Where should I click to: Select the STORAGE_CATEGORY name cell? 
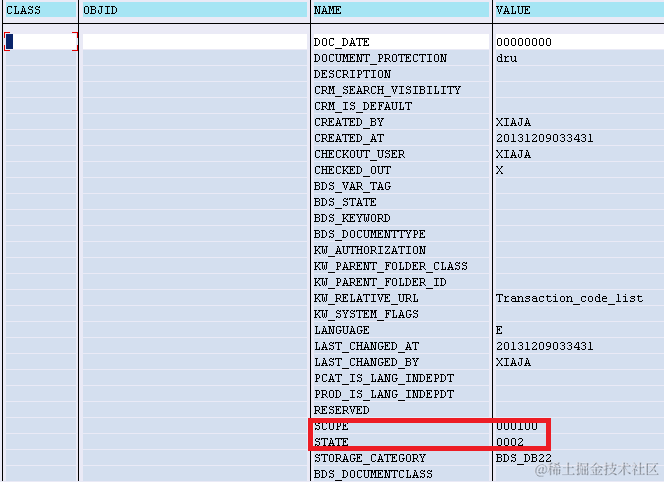[401, 458]
